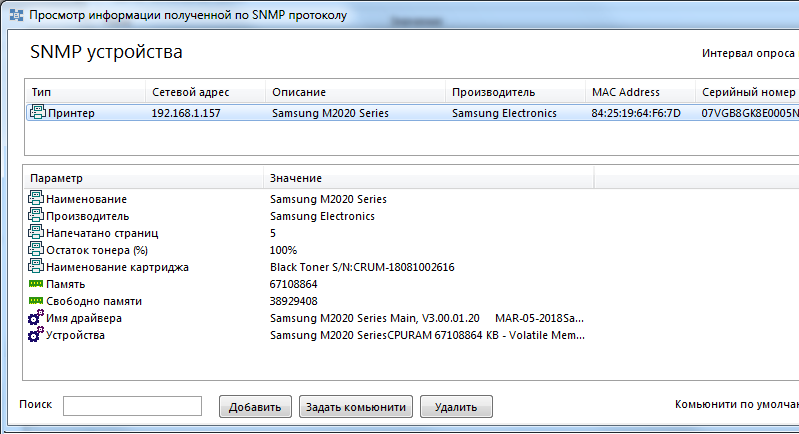Click the Добавить button
Screen dimensions: 799x434
255,406
